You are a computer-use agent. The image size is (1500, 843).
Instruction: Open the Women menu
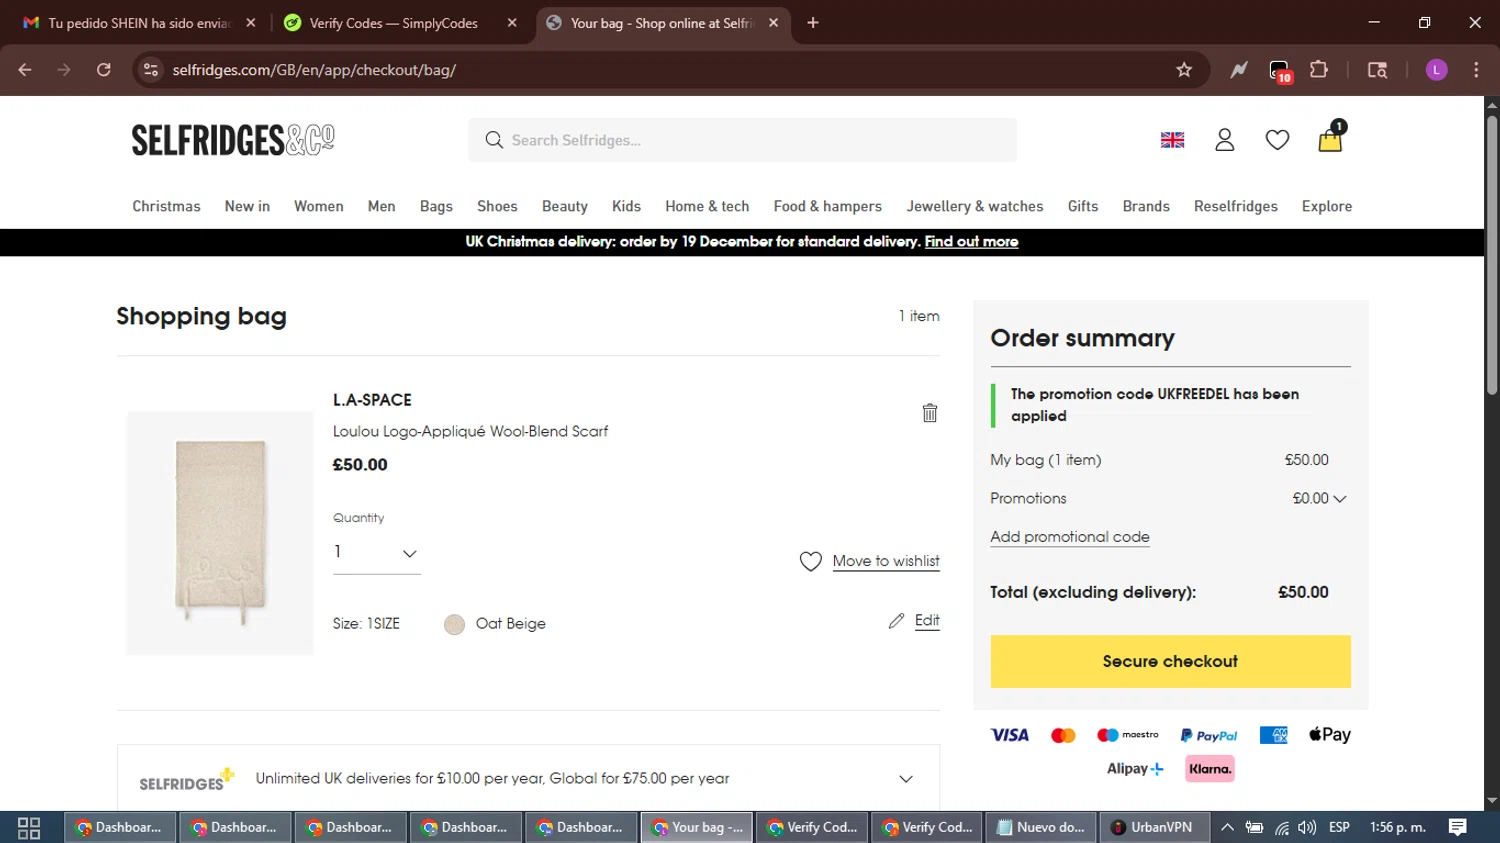coord(319,206)
